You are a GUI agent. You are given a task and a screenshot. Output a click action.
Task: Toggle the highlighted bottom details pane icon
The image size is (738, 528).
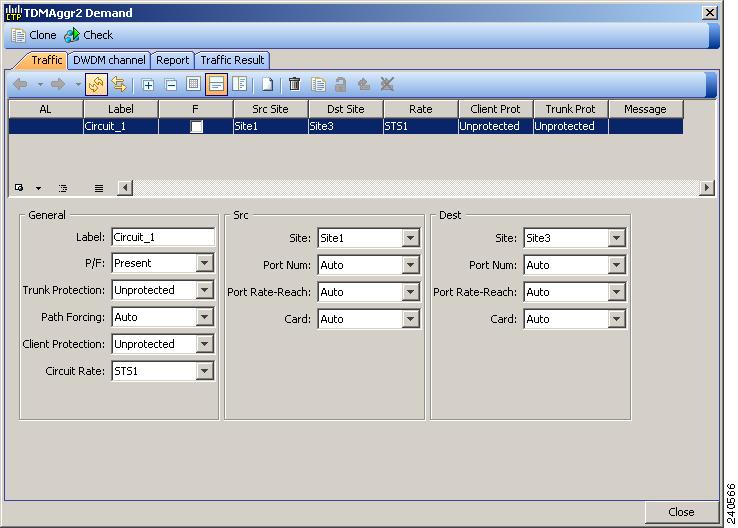[x=217, y=85]
